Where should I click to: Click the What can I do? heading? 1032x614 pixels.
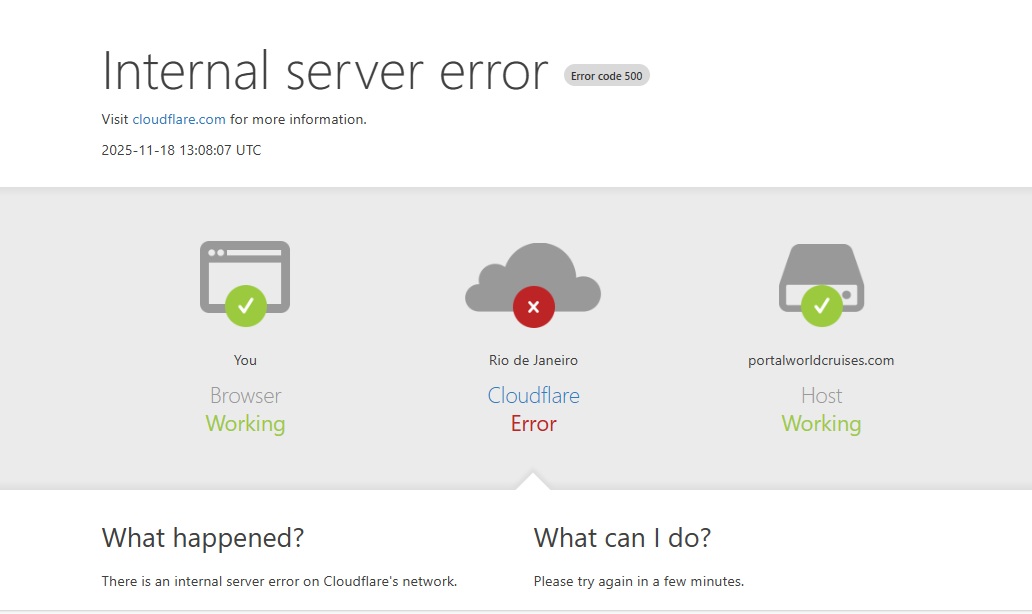(622, 538)
